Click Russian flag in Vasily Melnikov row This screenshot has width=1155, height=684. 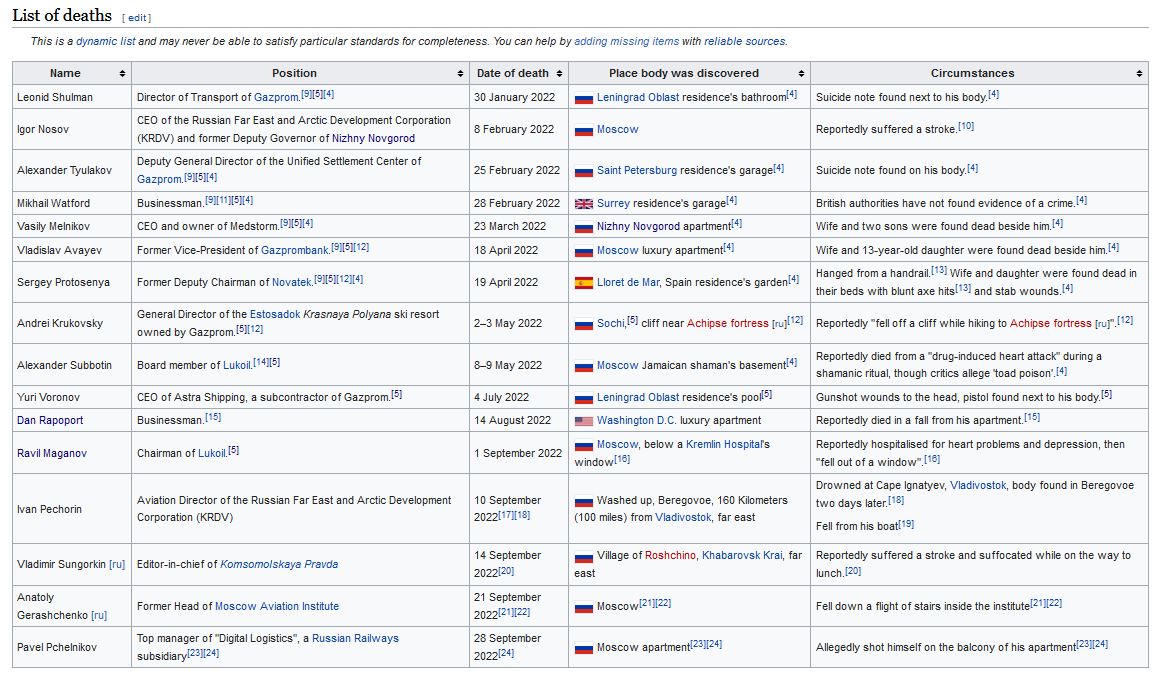pos(583,228)
